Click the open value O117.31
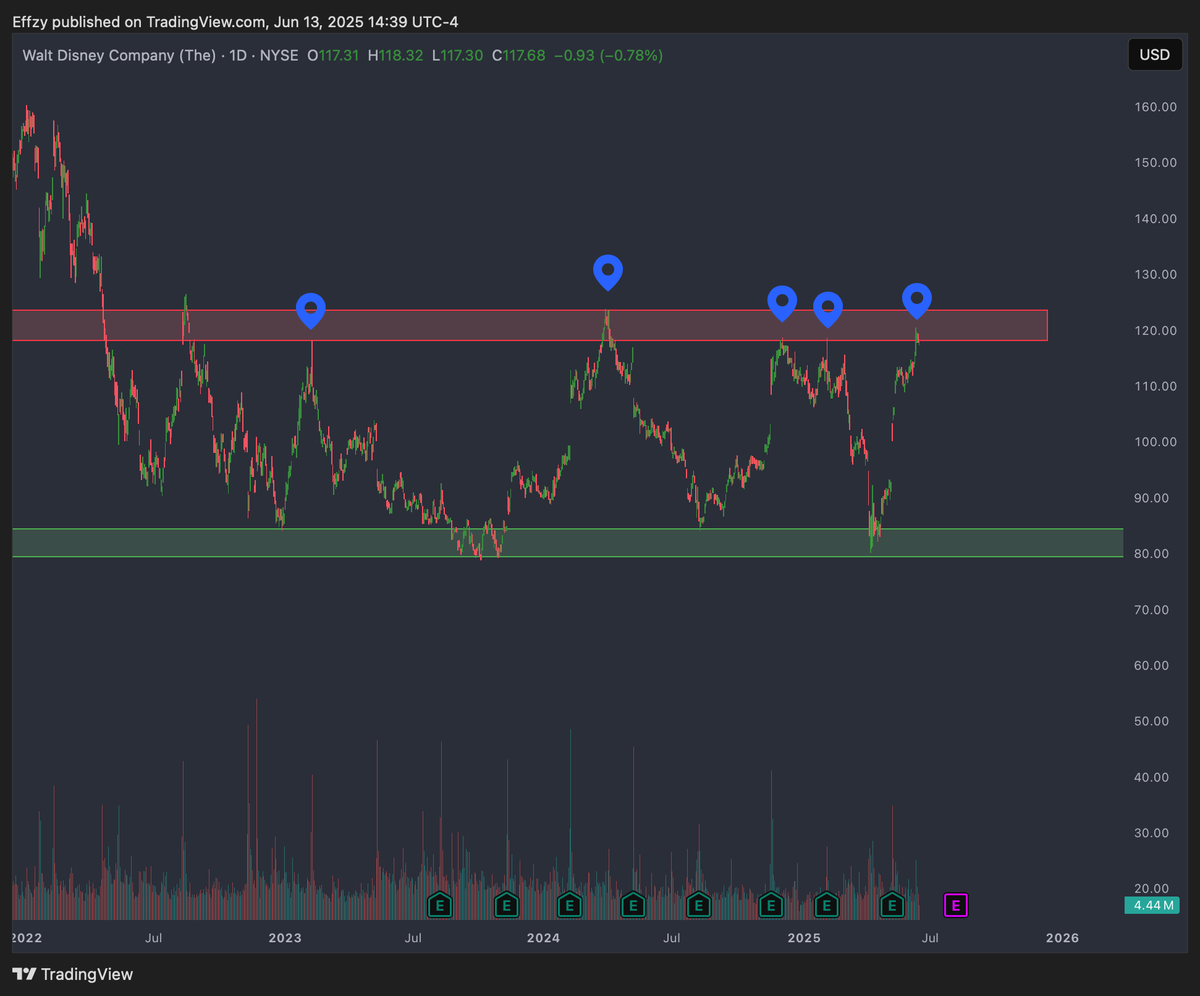 pyautogui.click(x=333, y=55)
